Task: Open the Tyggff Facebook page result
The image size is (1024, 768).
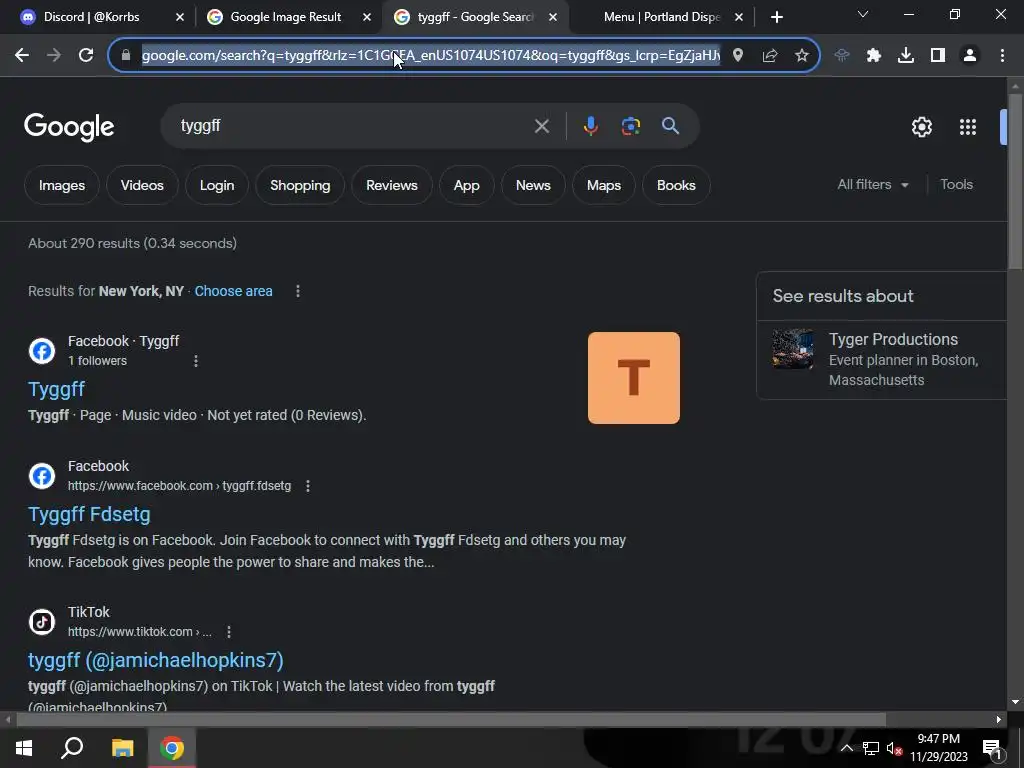Action: tap(57, 389)
